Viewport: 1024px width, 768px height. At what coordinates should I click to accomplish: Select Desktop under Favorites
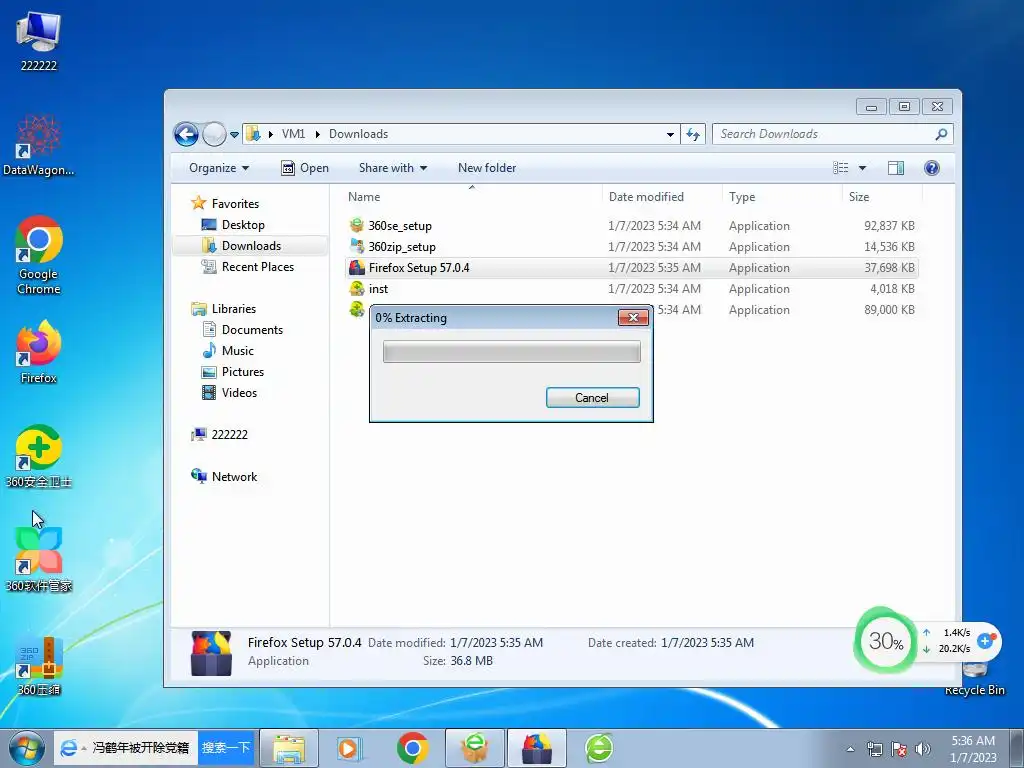[x=233, y=225]
